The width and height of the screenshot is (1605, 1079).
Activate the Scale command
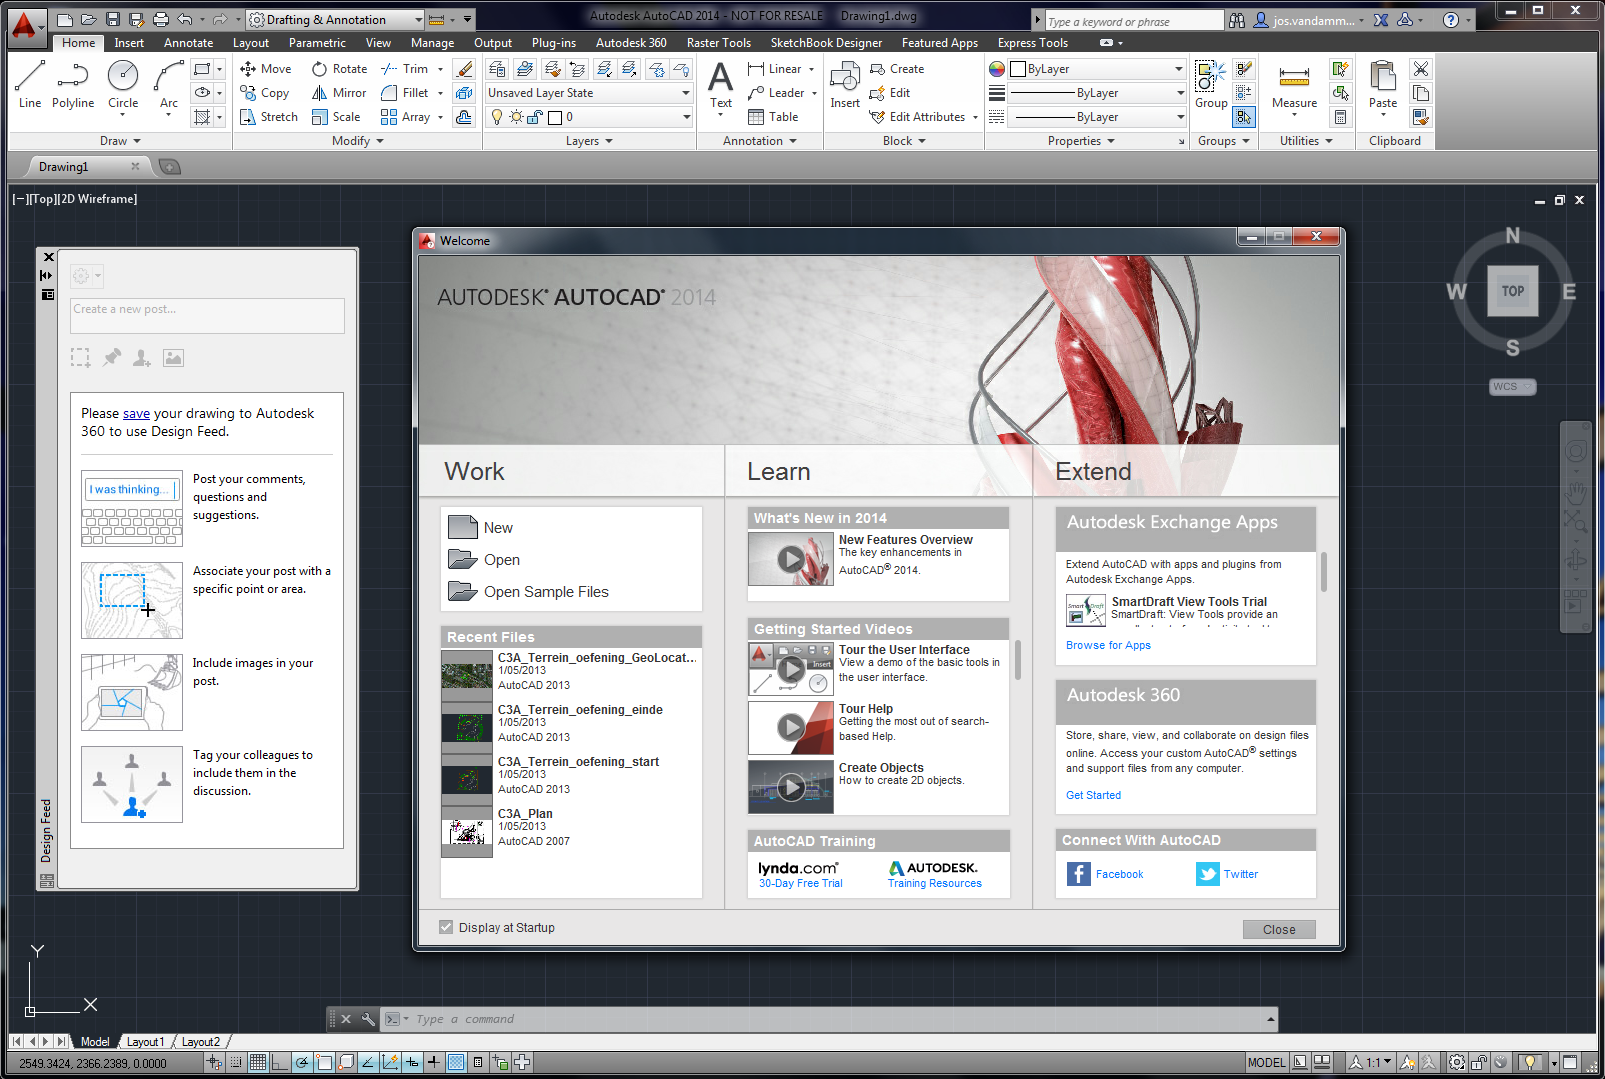pos(336,117)
